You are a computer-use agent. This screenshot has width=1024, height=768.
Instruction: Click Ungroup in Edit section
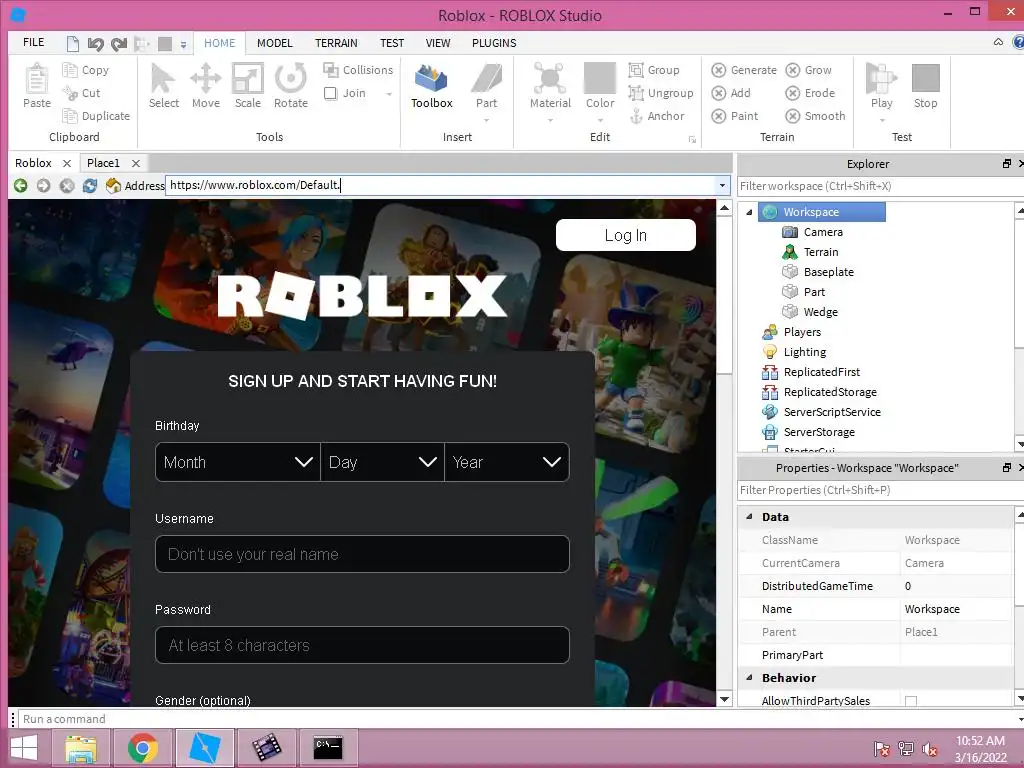point(660,93)
